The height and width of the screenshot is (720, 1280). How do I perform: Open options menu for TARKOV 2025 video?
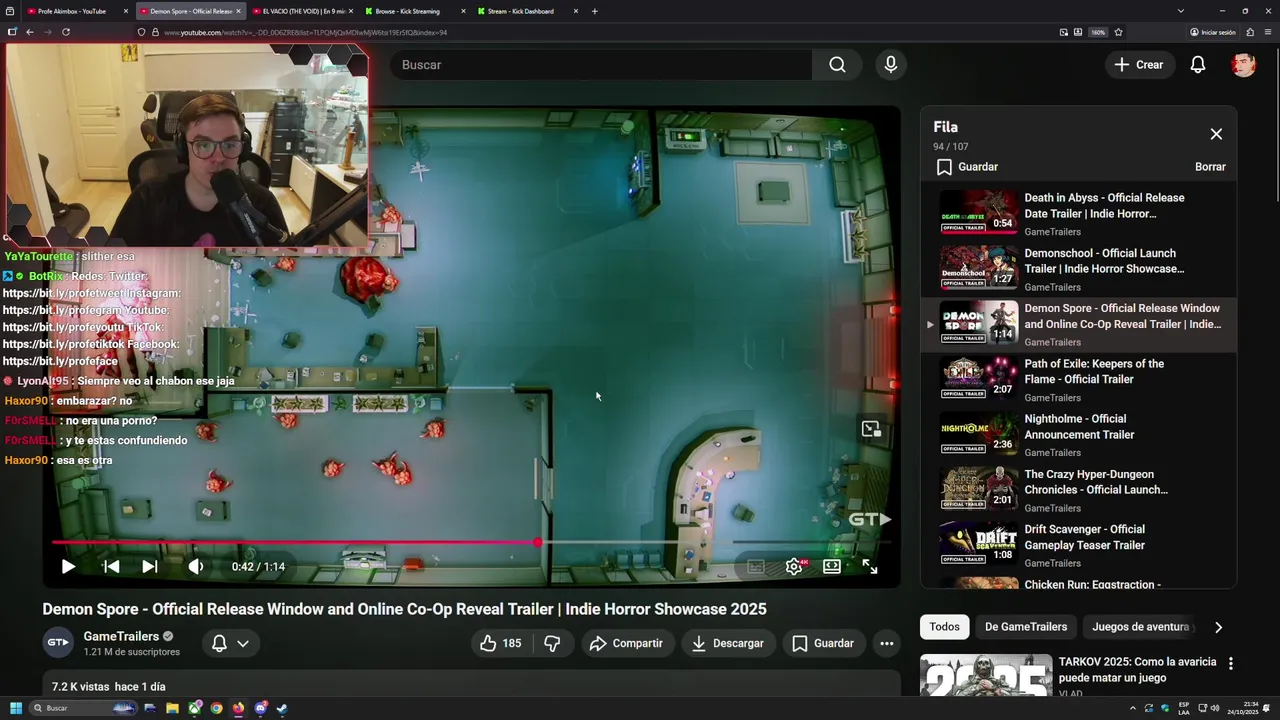pyautogui.click(x=1231, y=663)
